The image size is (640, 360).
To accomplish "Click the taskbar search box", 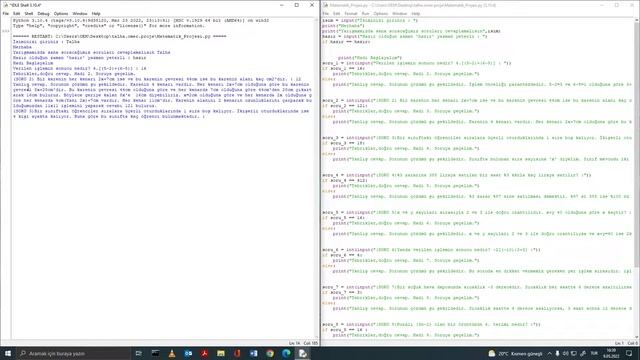I will (73, 353).
